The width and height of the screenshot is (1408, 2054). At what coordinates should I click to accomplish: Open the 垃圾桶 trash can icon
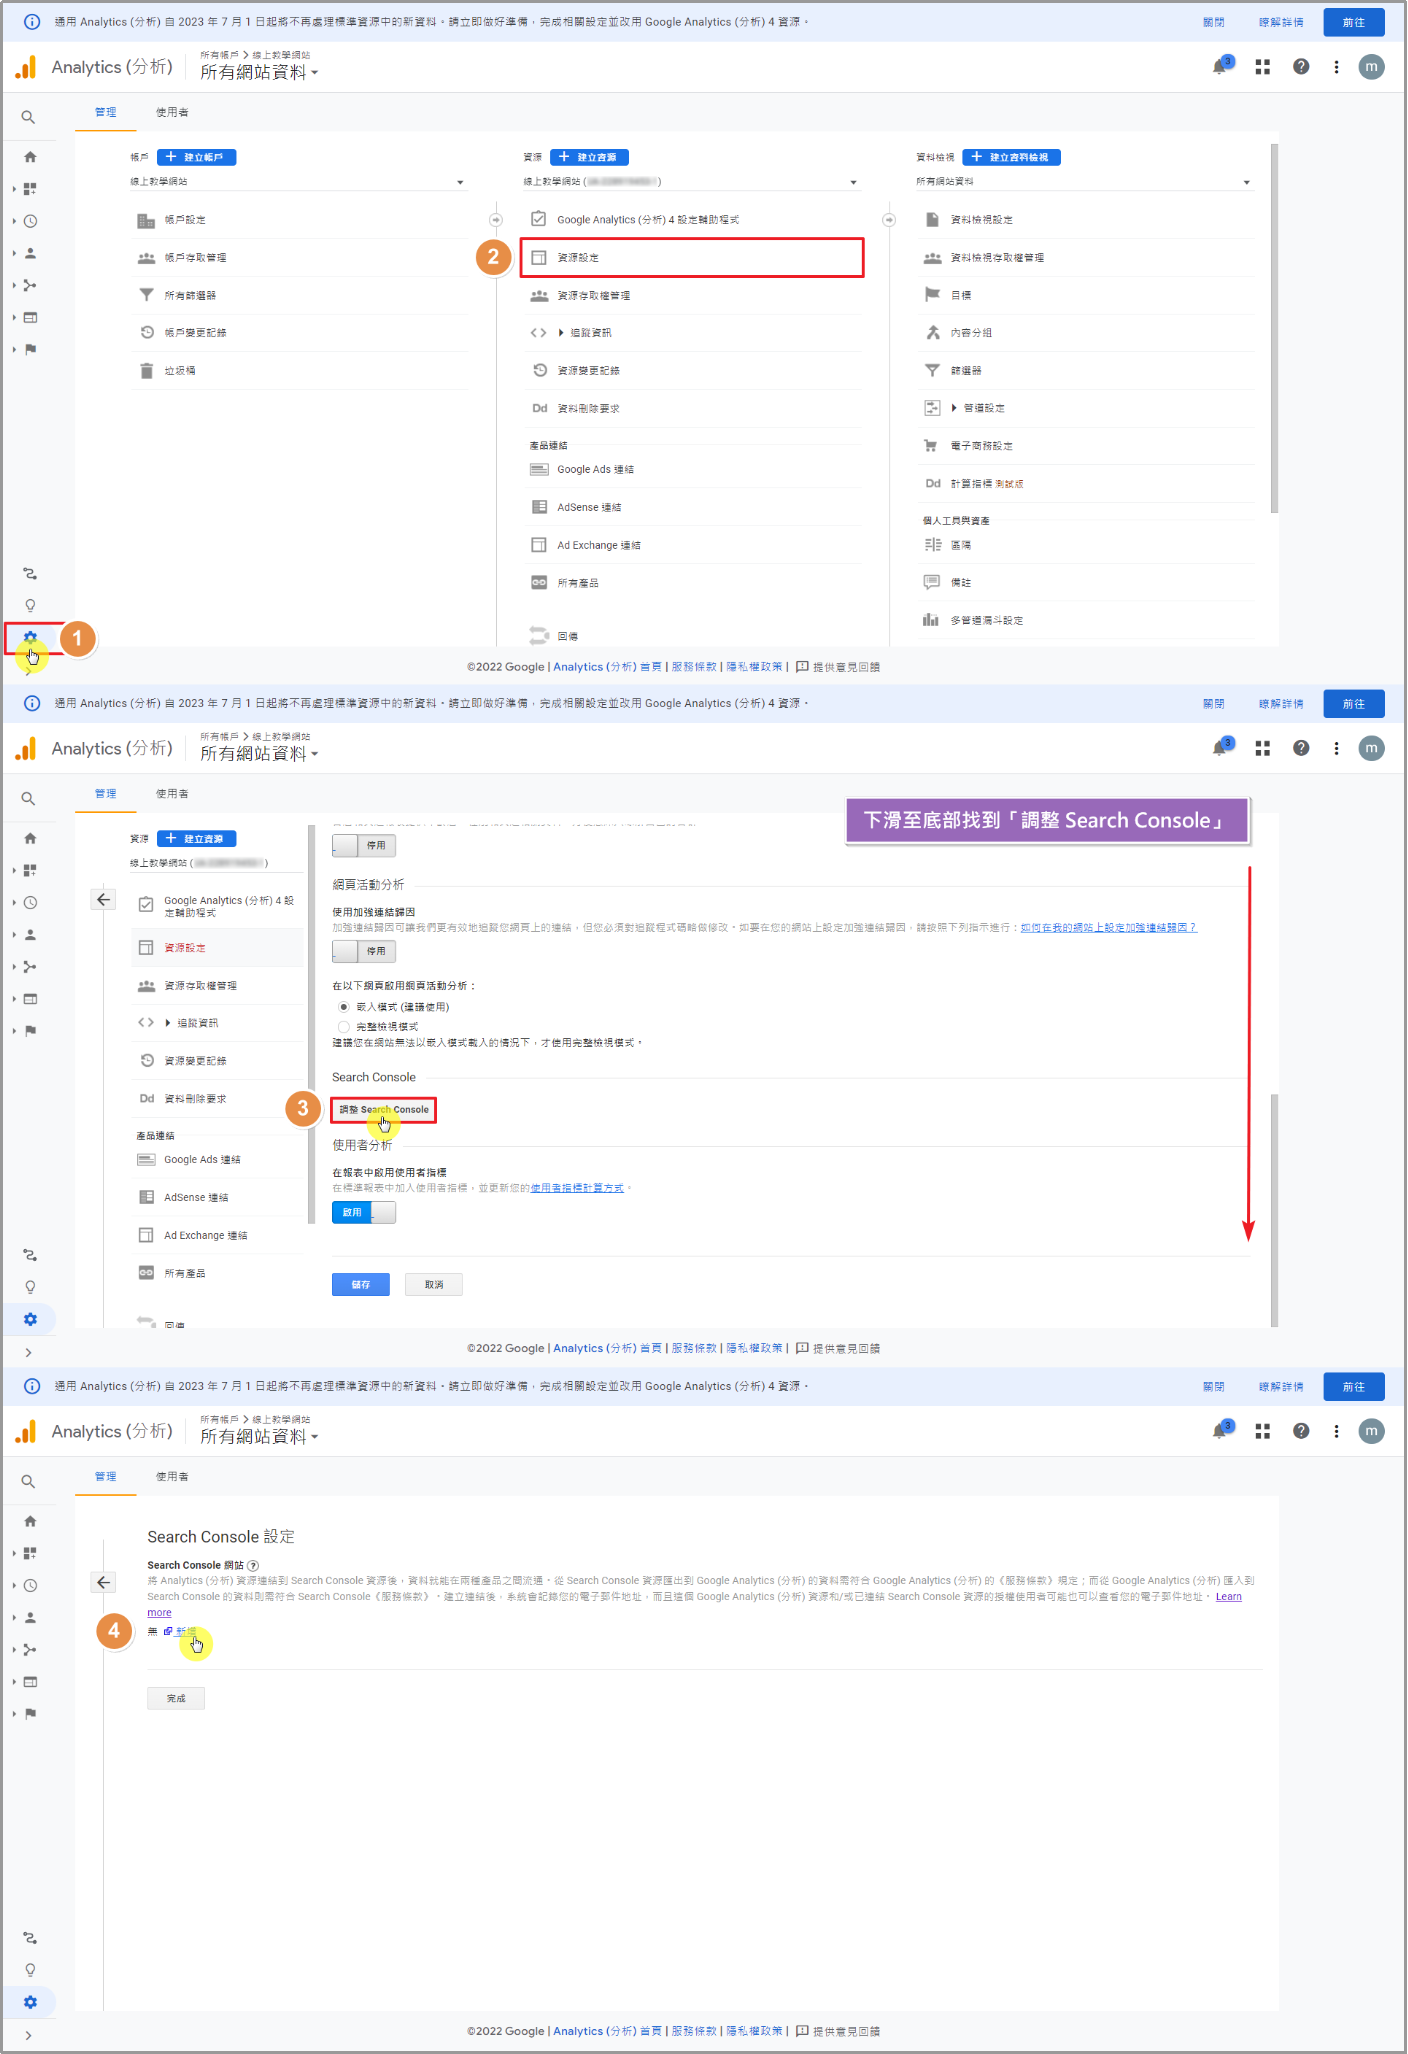146,371
